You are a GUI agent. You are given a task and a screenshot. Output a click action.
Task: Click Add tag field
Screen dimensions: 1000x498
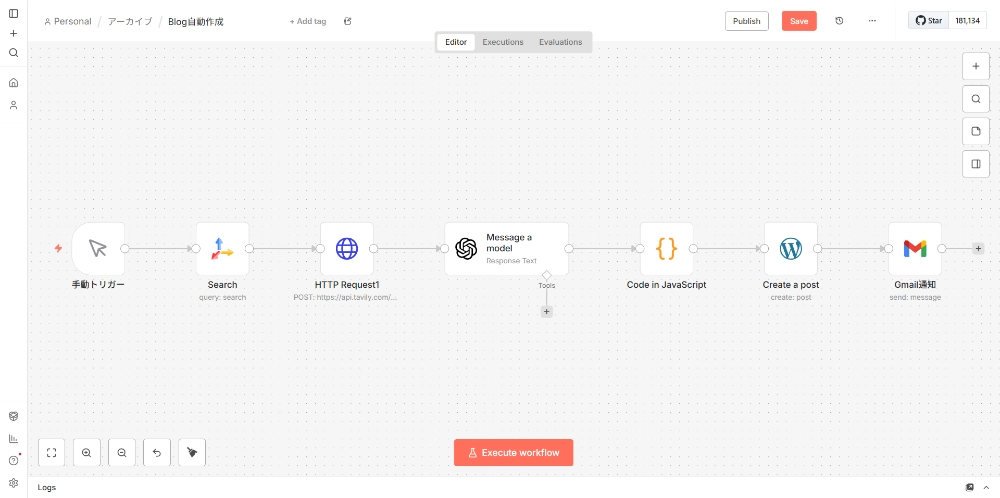point(308,21)
